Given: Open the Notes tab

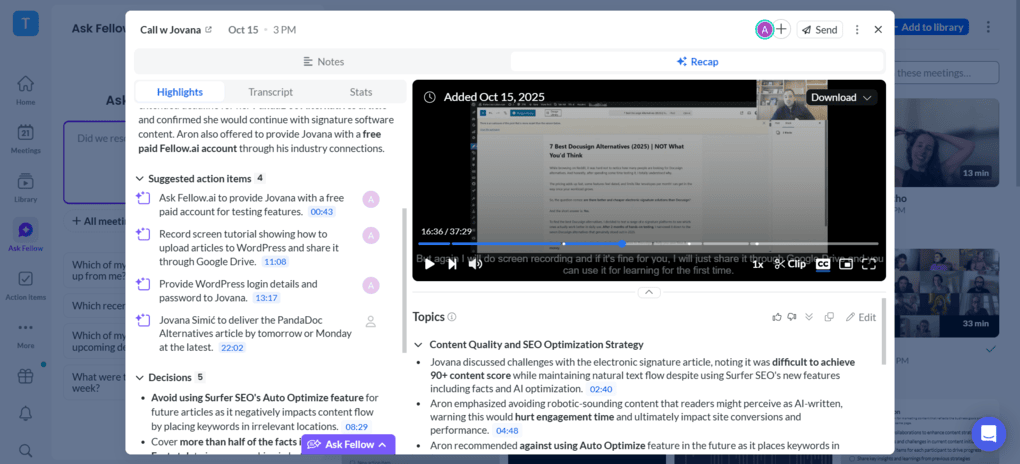Looking at the screenshot, I should pos(323,62).
